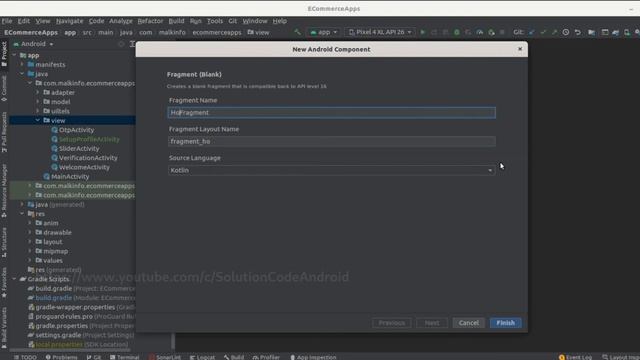Click the Git Rollback undo icon
Image resolution: width=640 pixels, height=360 pixels.
click(578, 32)
